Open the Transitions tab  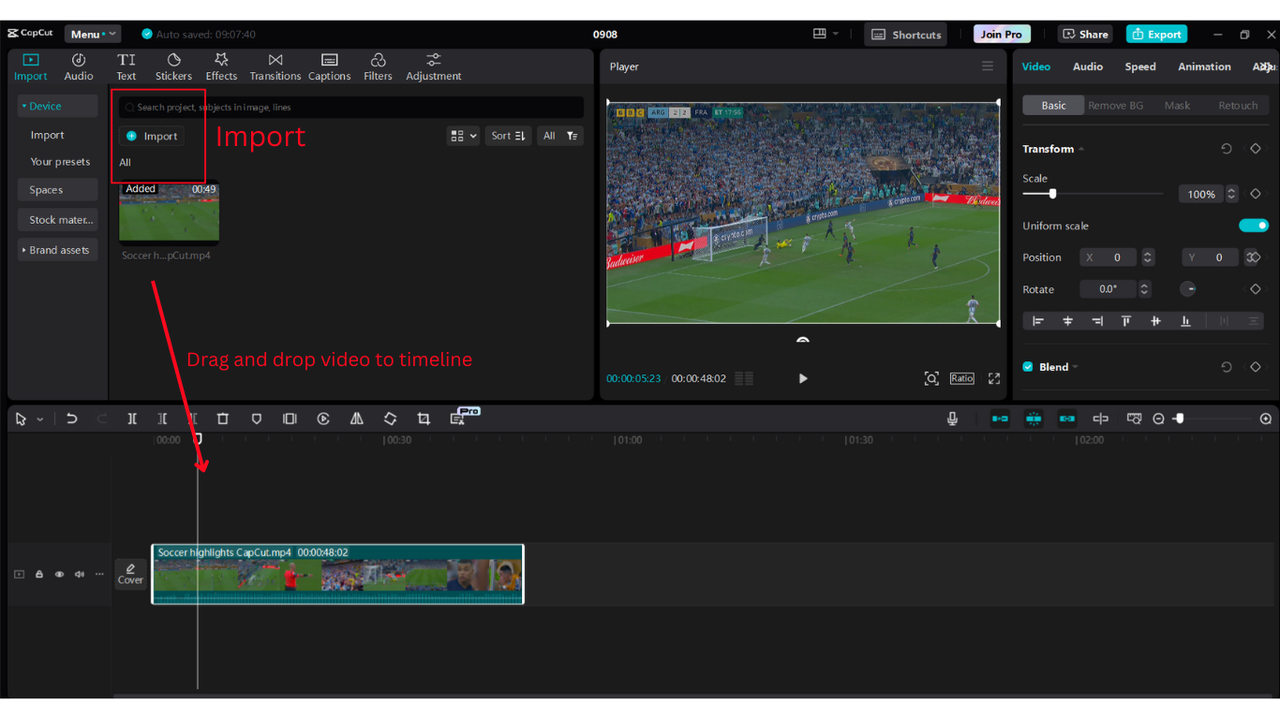(x=275, y=67)
